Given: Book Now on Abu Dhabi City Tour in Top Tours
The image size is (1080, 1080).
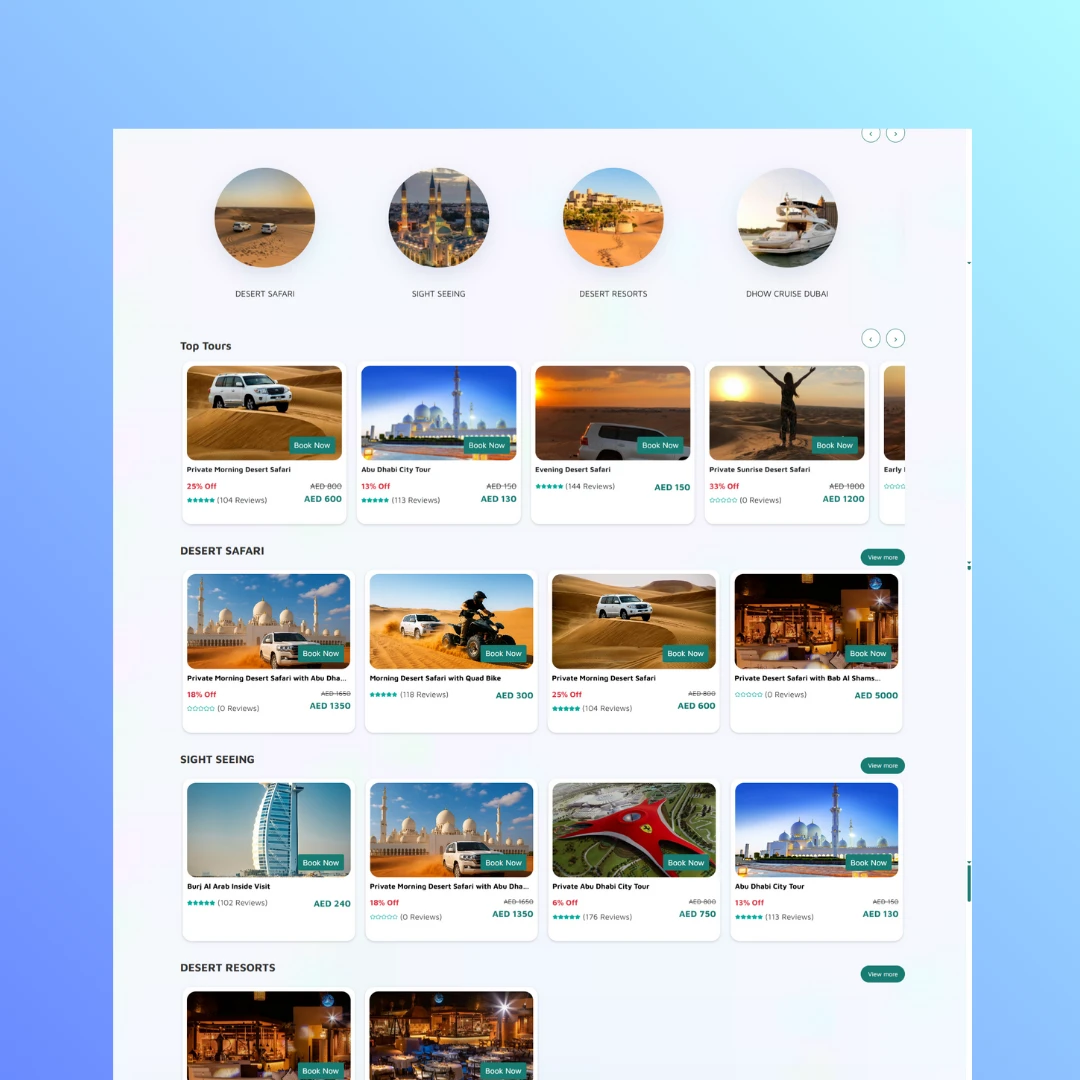Looking at the screenshot, I should (486, 445).
